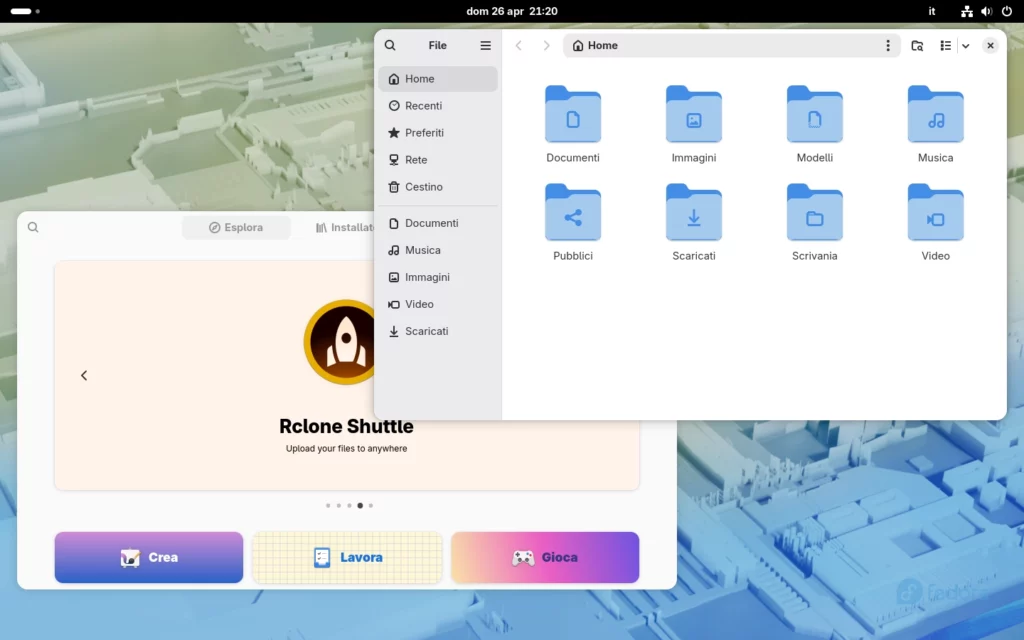Viewport: 1024px width, 640px height.
Task: Switch to the Esplora tab
Action: (236, 227)
